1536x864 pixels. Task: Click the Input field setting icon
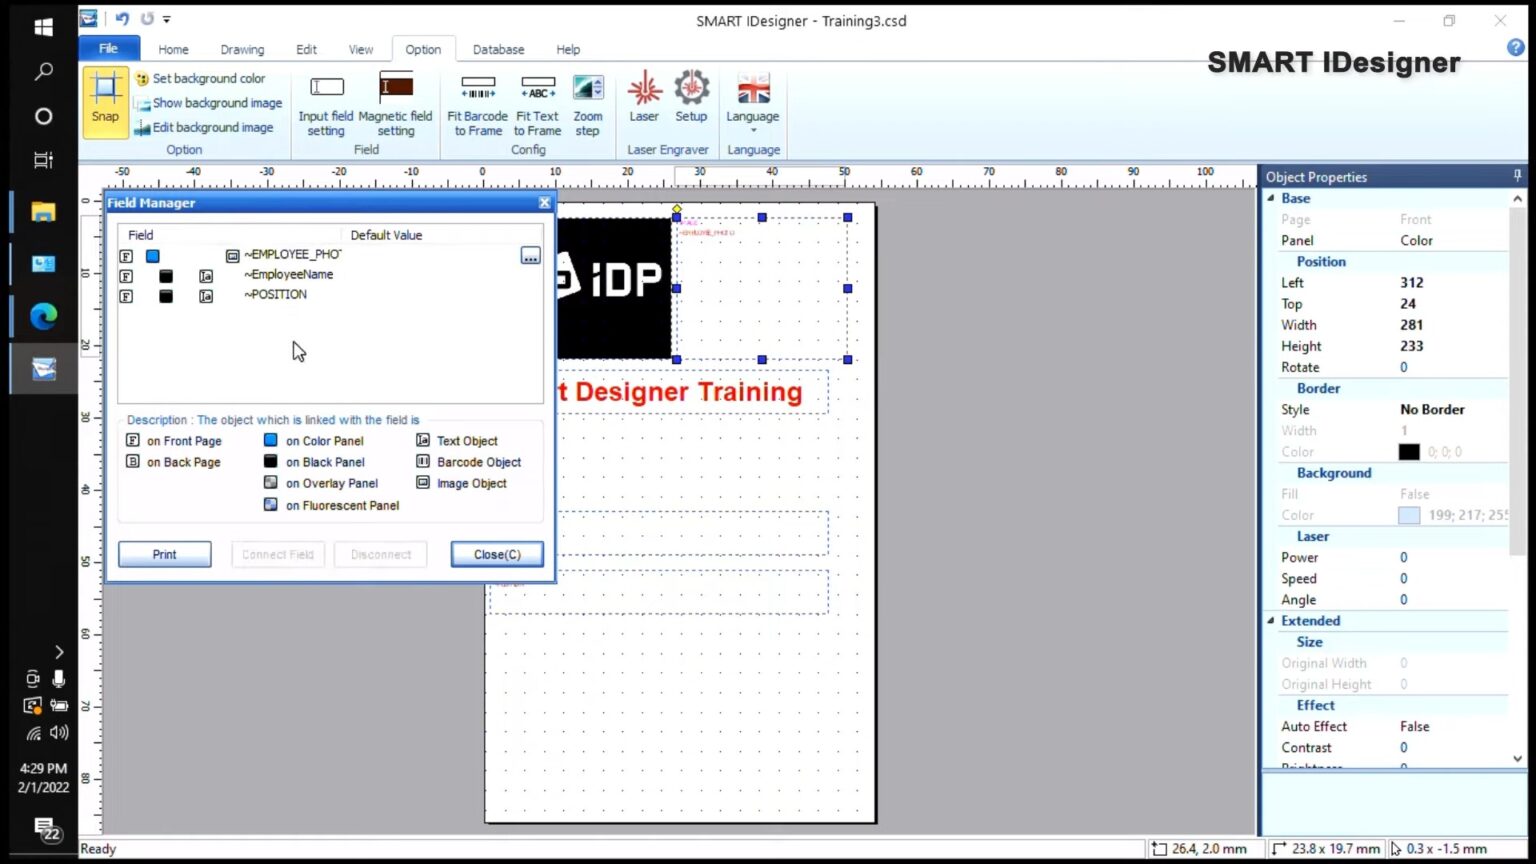pos(325,100)
